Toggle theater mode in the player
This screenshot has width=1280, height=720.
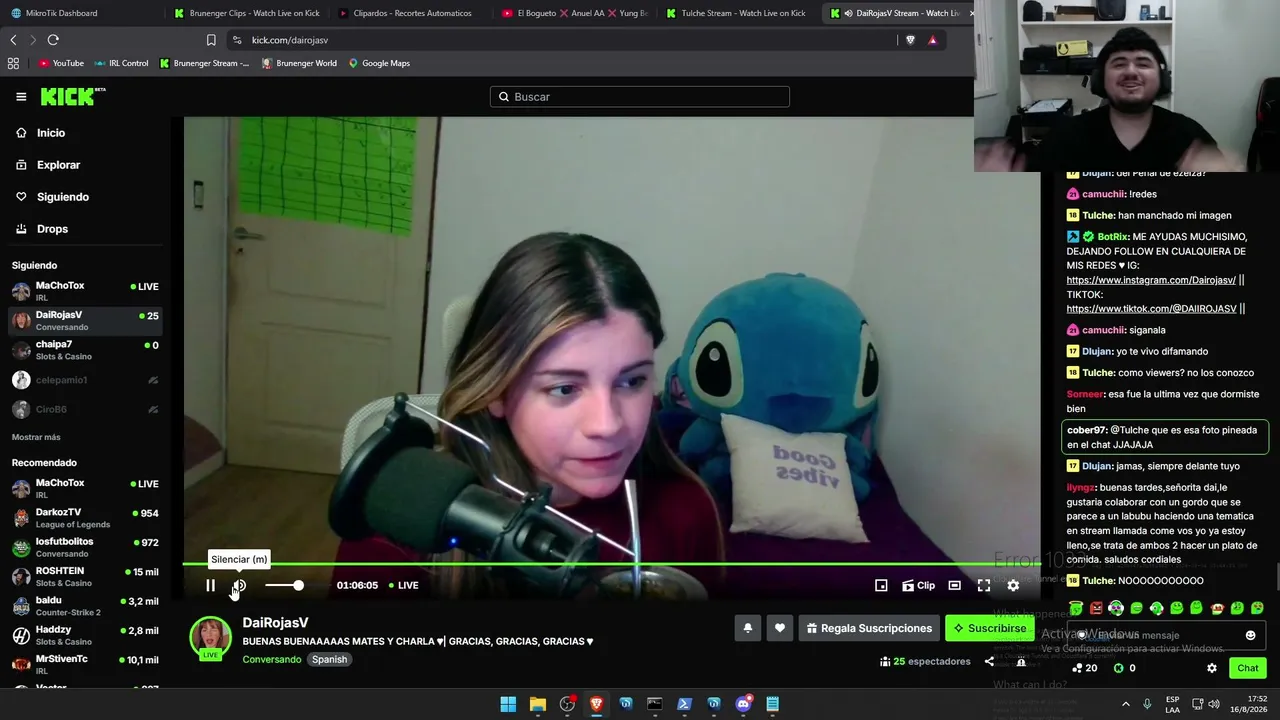(954, 585)
